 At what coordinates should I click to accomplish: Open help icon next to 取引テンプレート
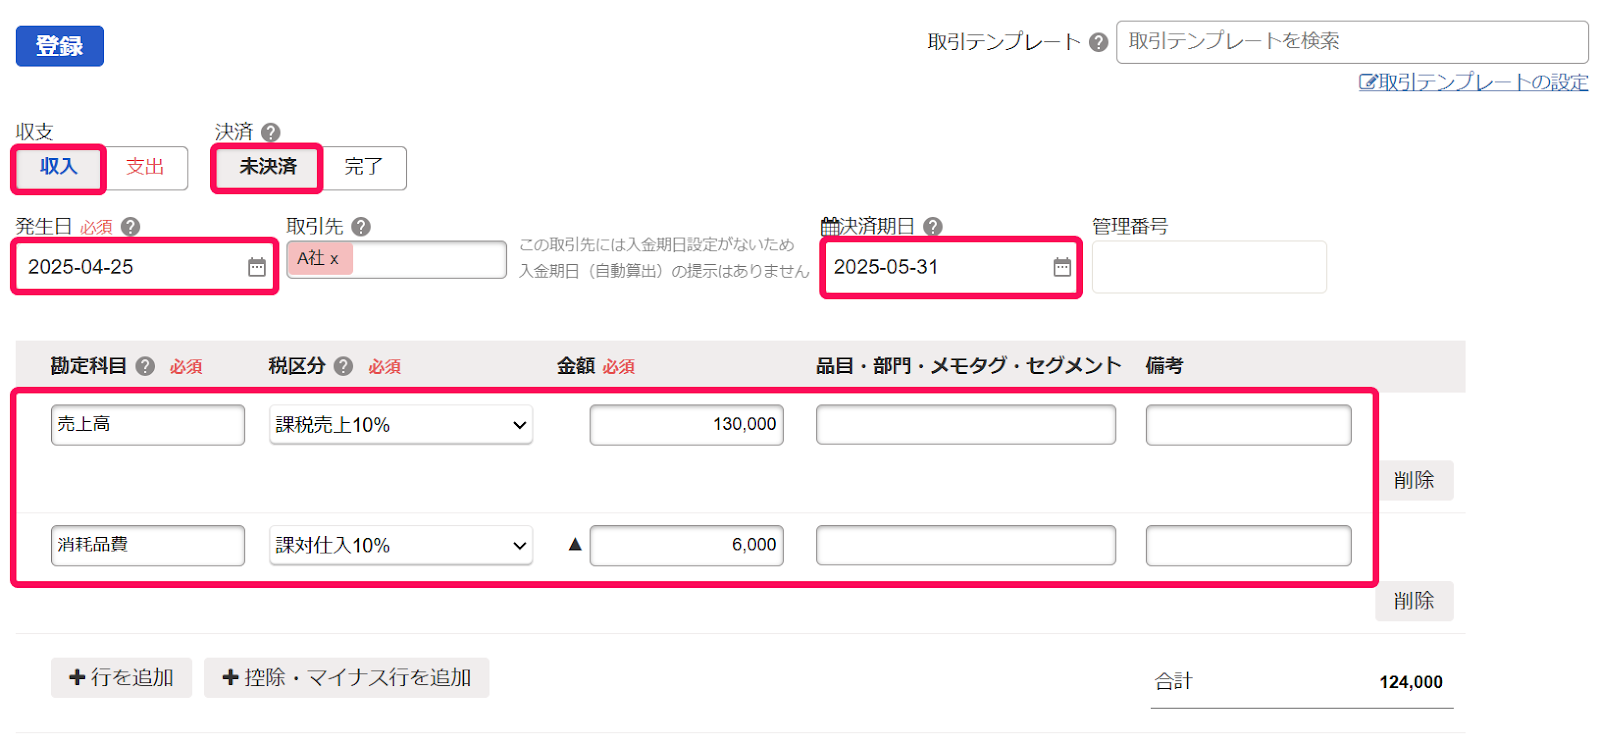pyautogui.click(x=1098, y=42)
